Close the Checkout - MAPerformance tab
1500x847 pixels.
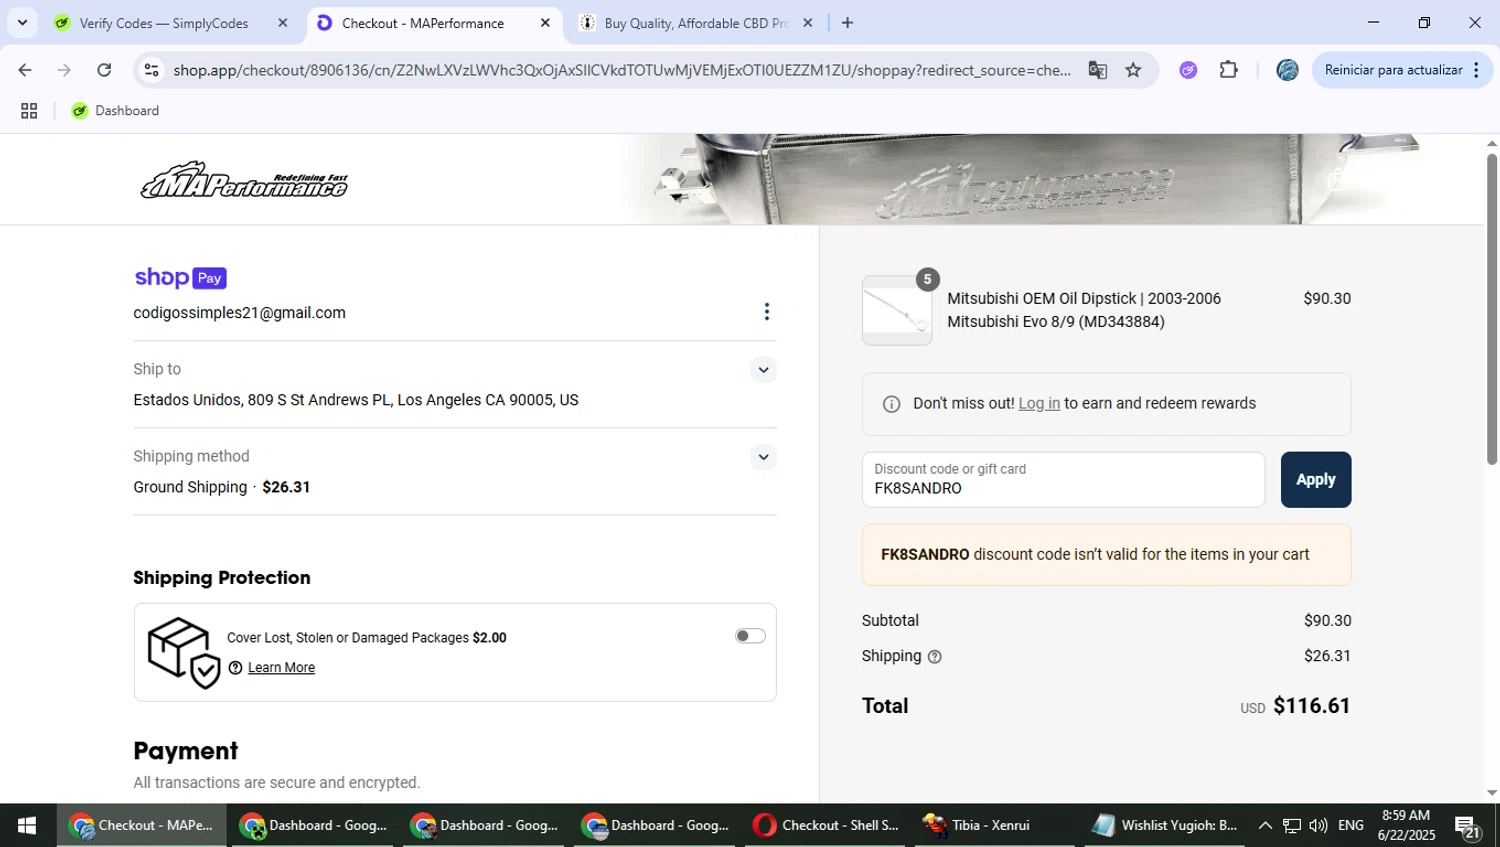[x=545, y=22]
